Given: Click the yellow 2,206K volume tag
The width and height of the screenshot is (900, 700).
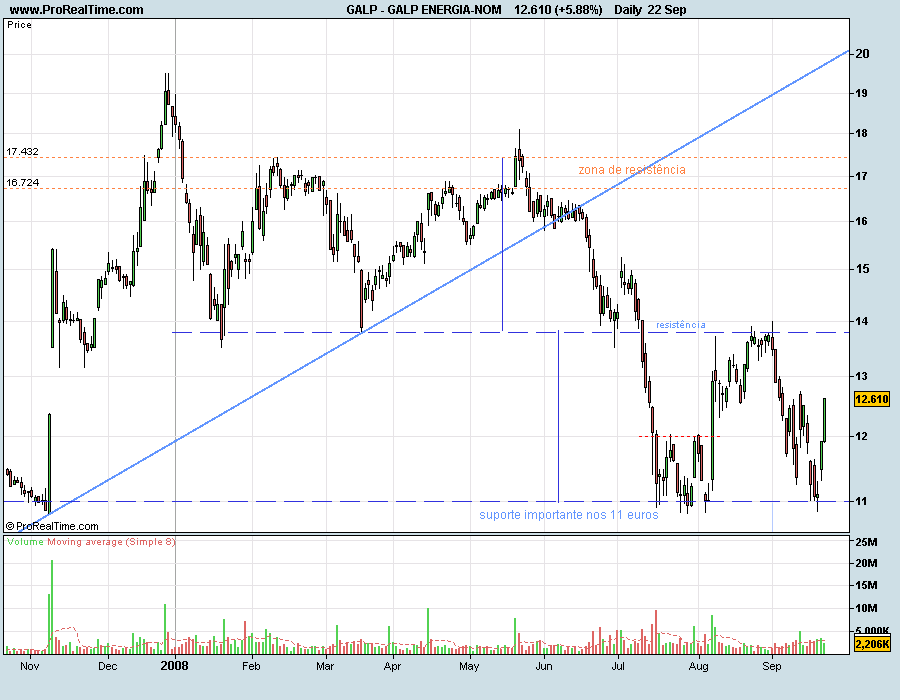Looking at the screenshot, I should click(x=871, y=644).
